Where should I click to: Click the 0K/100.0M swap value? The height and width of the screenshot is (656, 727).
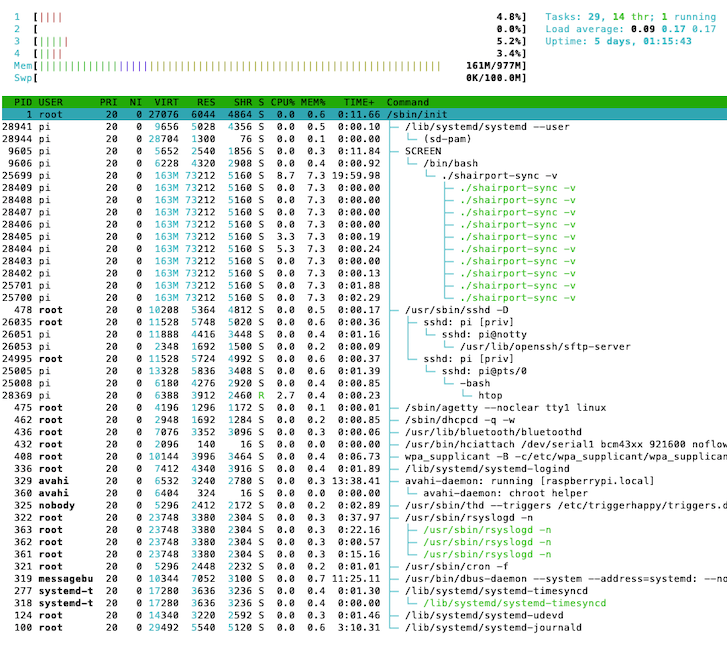493,78
